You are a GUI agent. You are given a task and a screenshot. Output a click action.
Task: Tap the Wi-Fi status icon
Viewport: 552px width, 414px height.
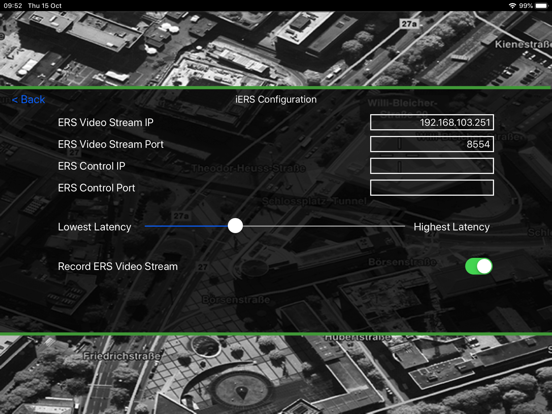click(512, 6)
